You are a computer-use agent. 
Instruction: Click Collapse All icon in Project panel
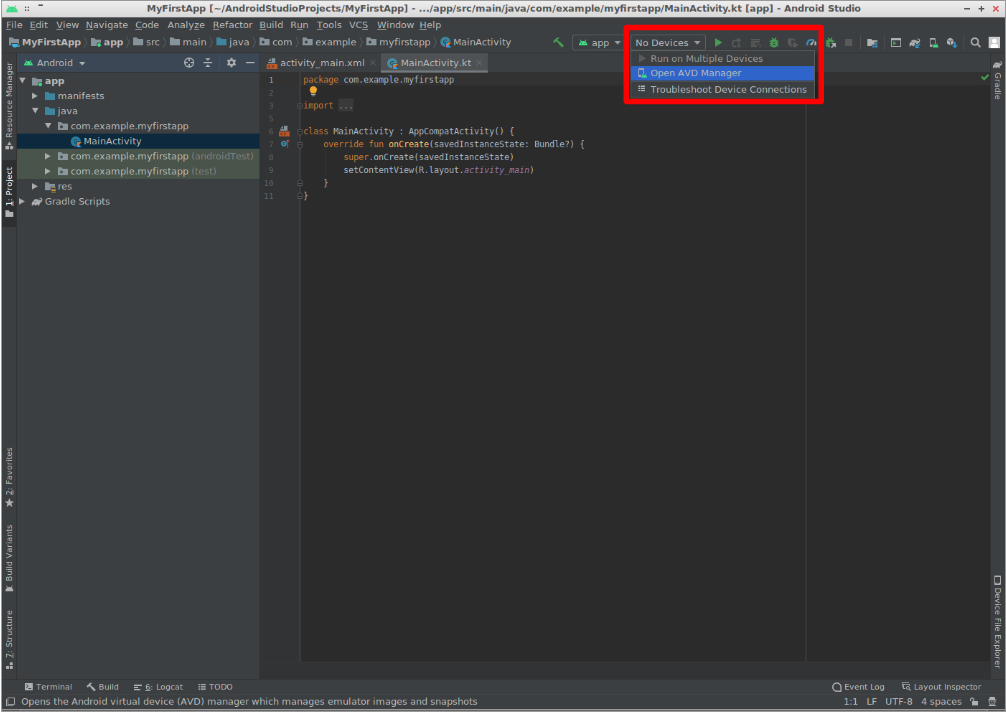click(207, 63)
